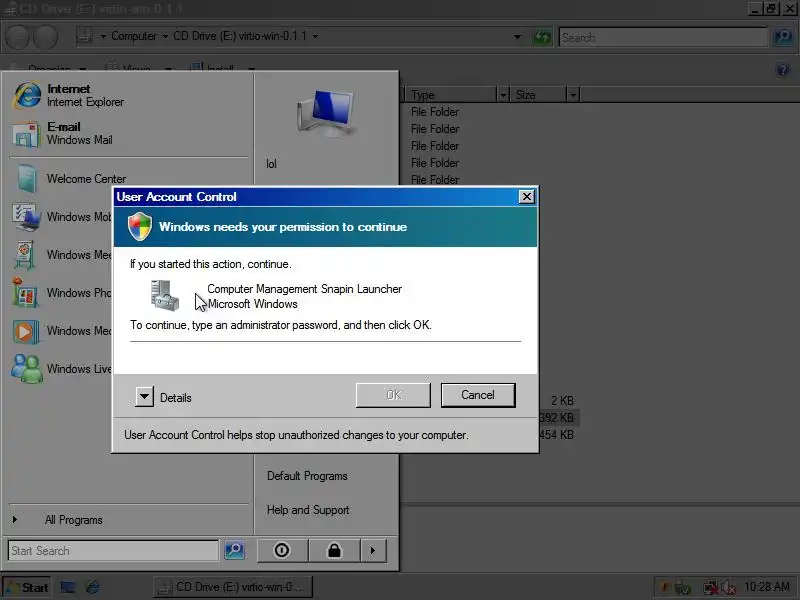Click the Start button
This screenshot has width=800, height=600.
(27, 587)
